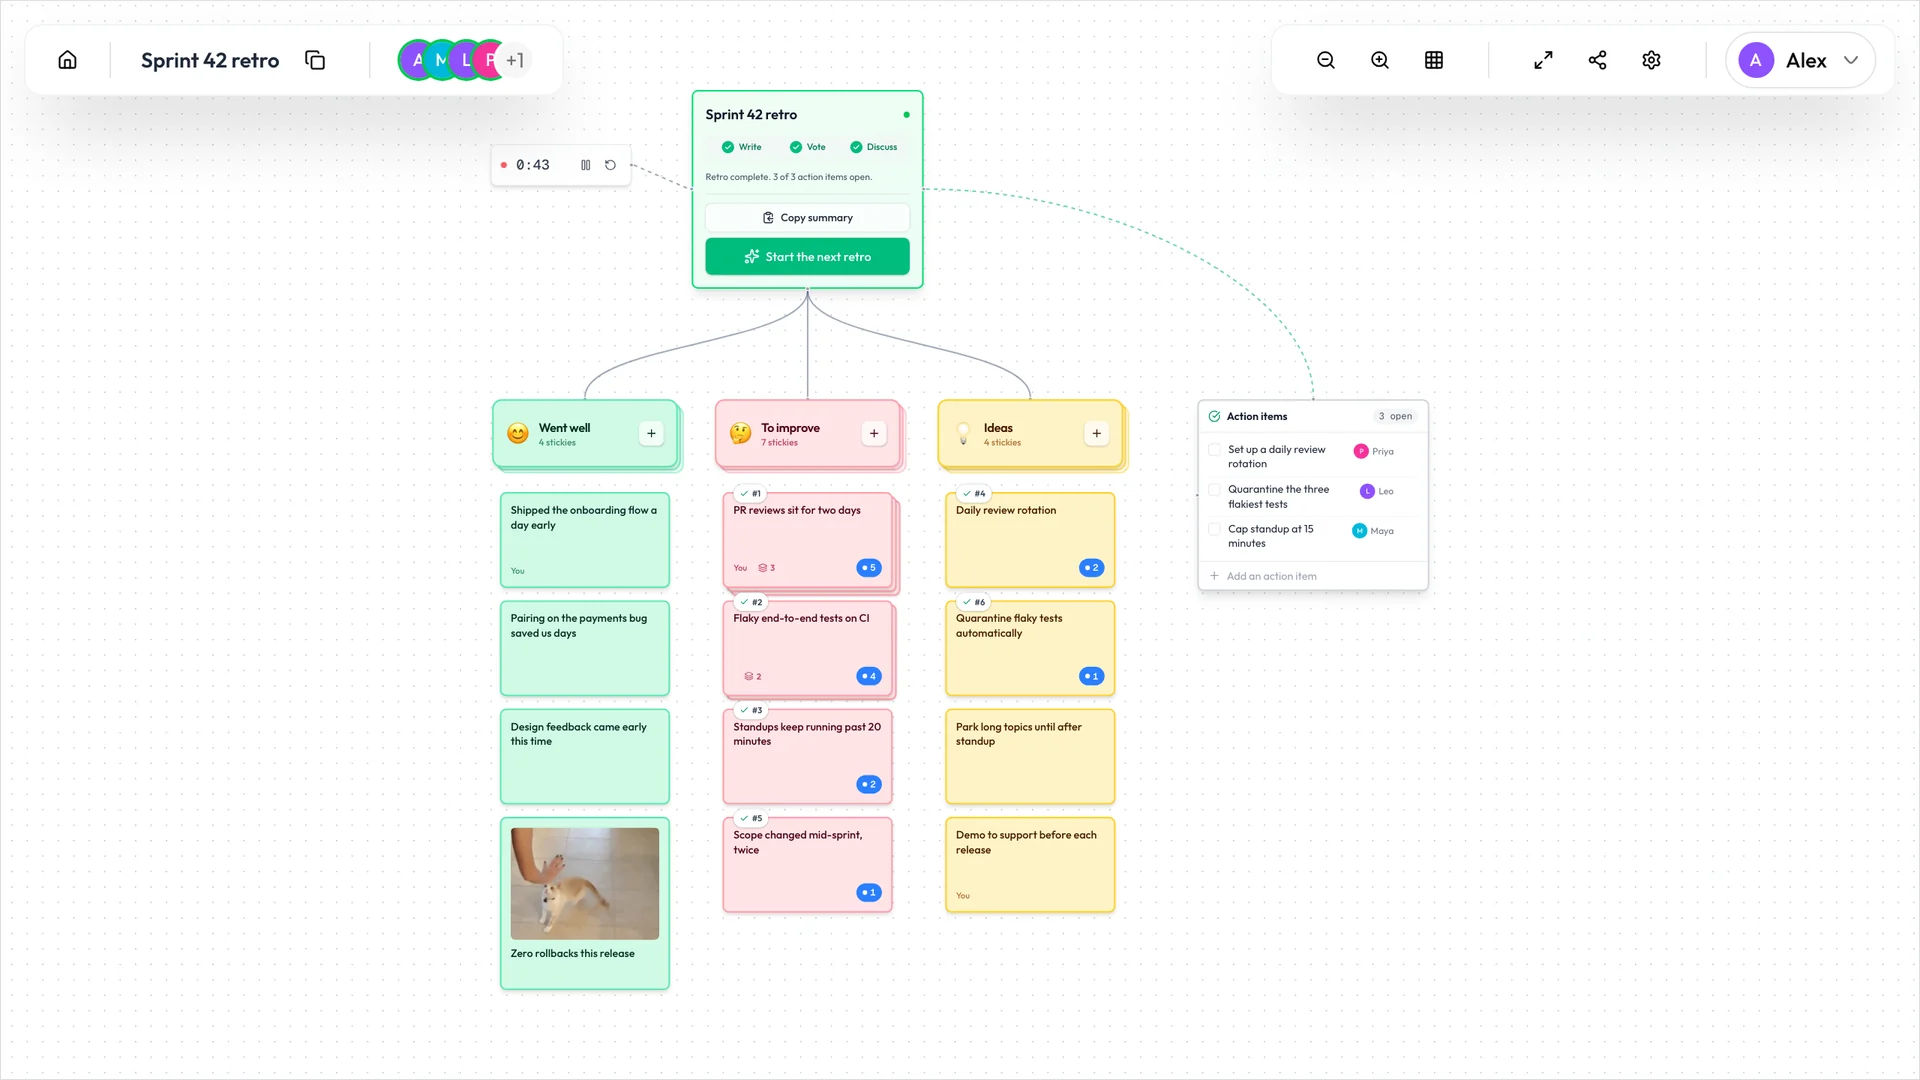This screenshot has height=1080, width=1920.
Task: Open Pairing on the payments bug sticky
Action: (x=585, y=648)
